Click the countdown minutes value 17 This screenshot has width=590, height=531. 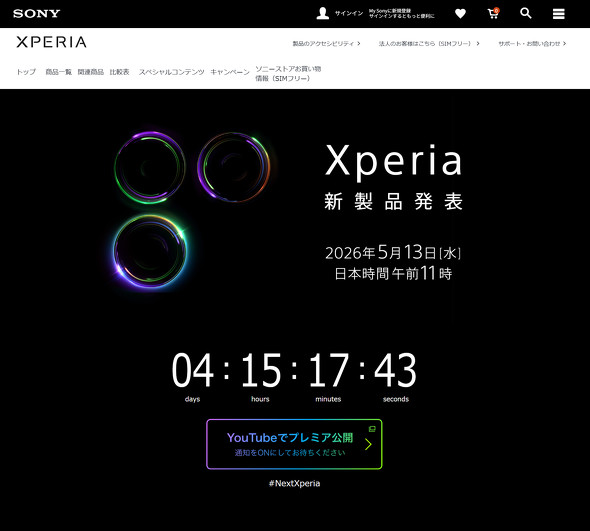tap(328, 370)
